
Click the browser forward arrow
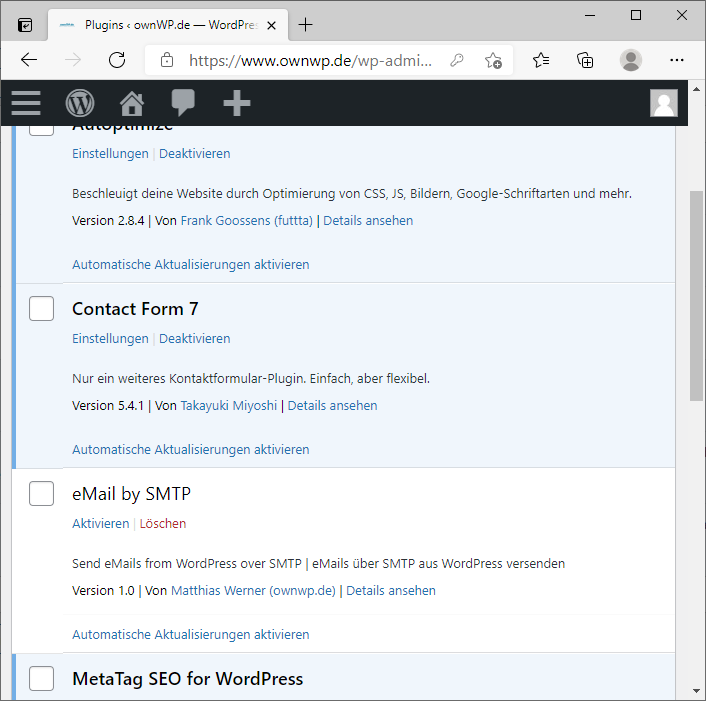pos(73,60)
